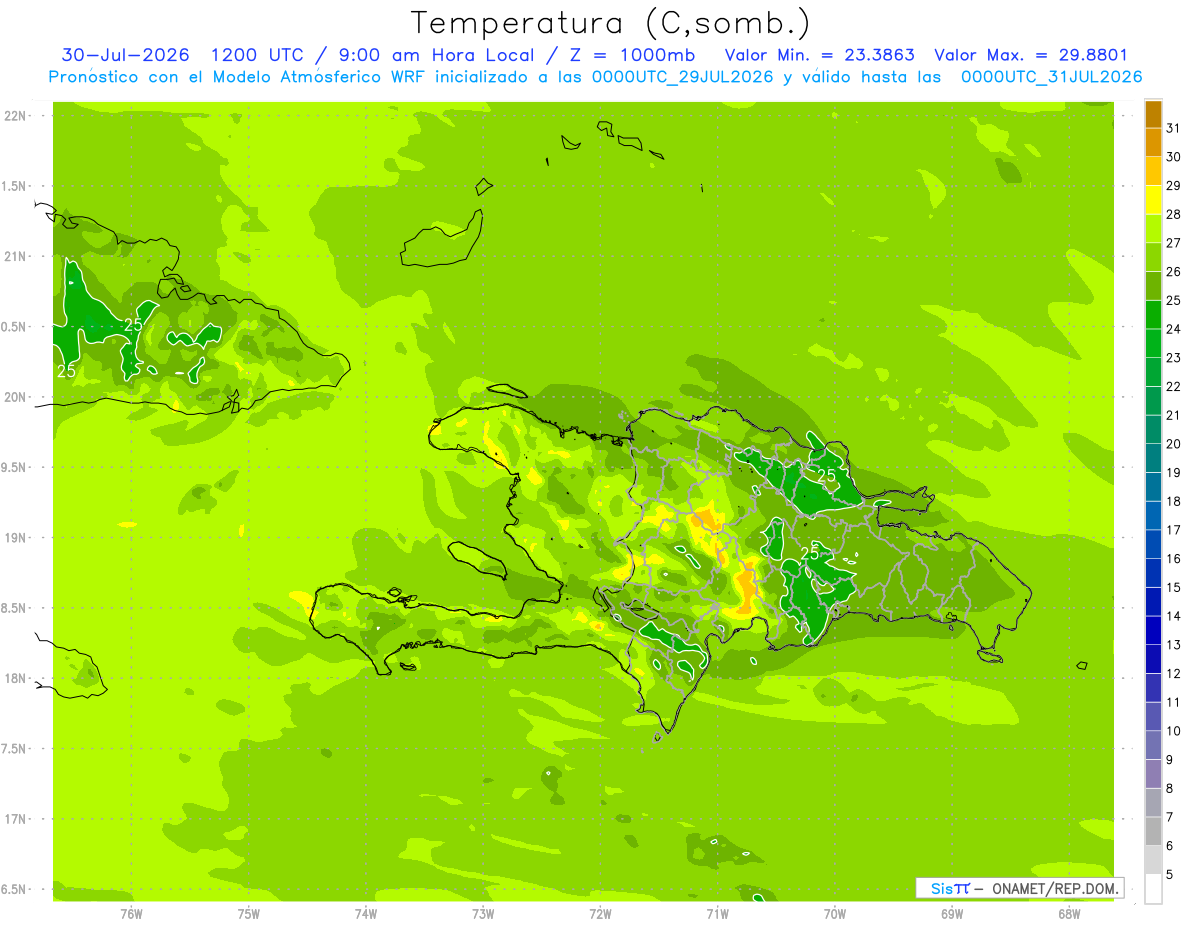Click the legend value 18
Viewport: 1200px width, 927px height.
[x=1173, y=501]
